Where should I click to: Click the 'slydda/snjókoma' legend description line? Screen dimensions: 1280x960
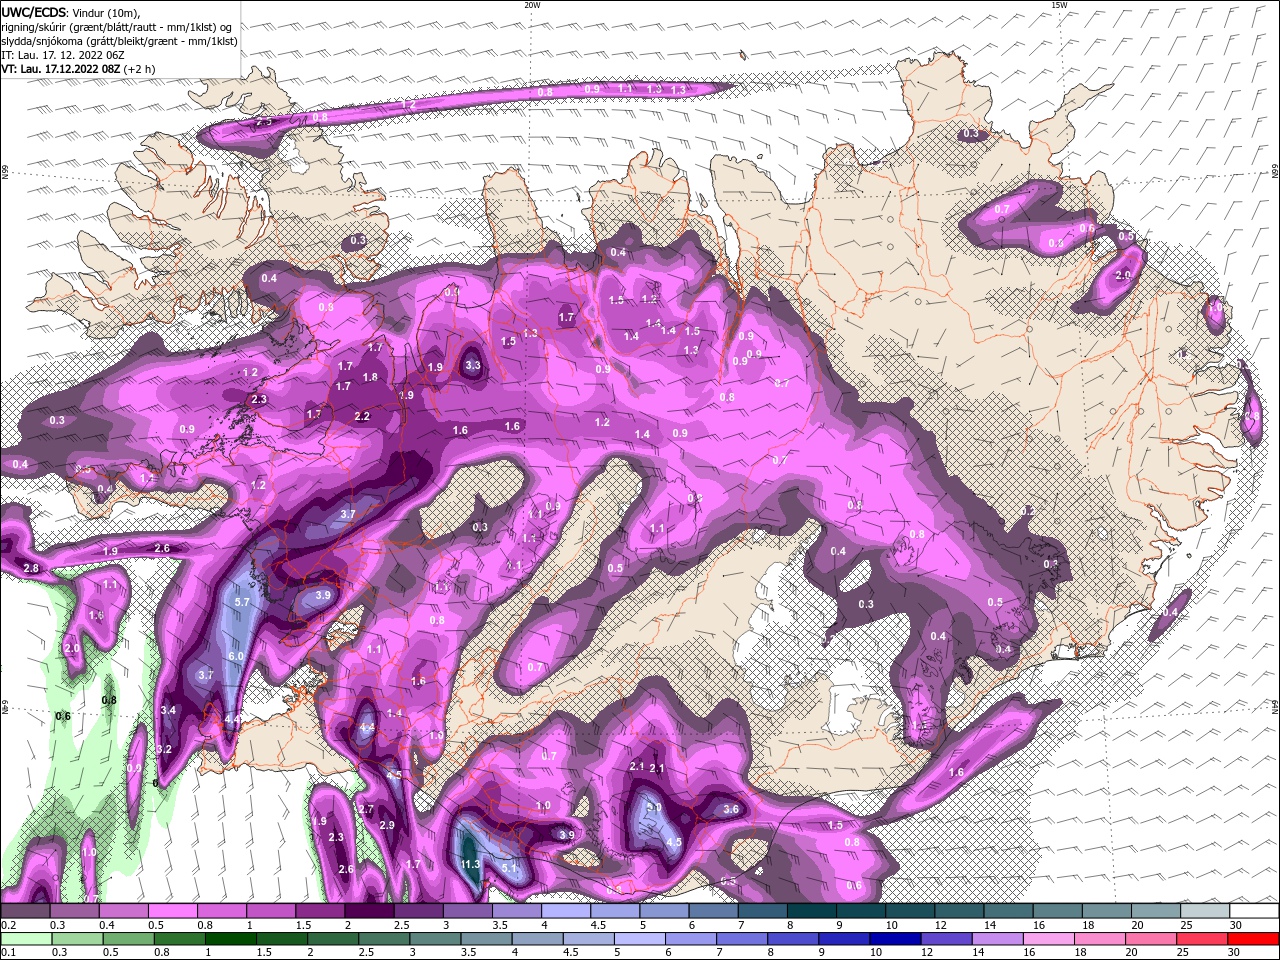click(x=119, y=41)
